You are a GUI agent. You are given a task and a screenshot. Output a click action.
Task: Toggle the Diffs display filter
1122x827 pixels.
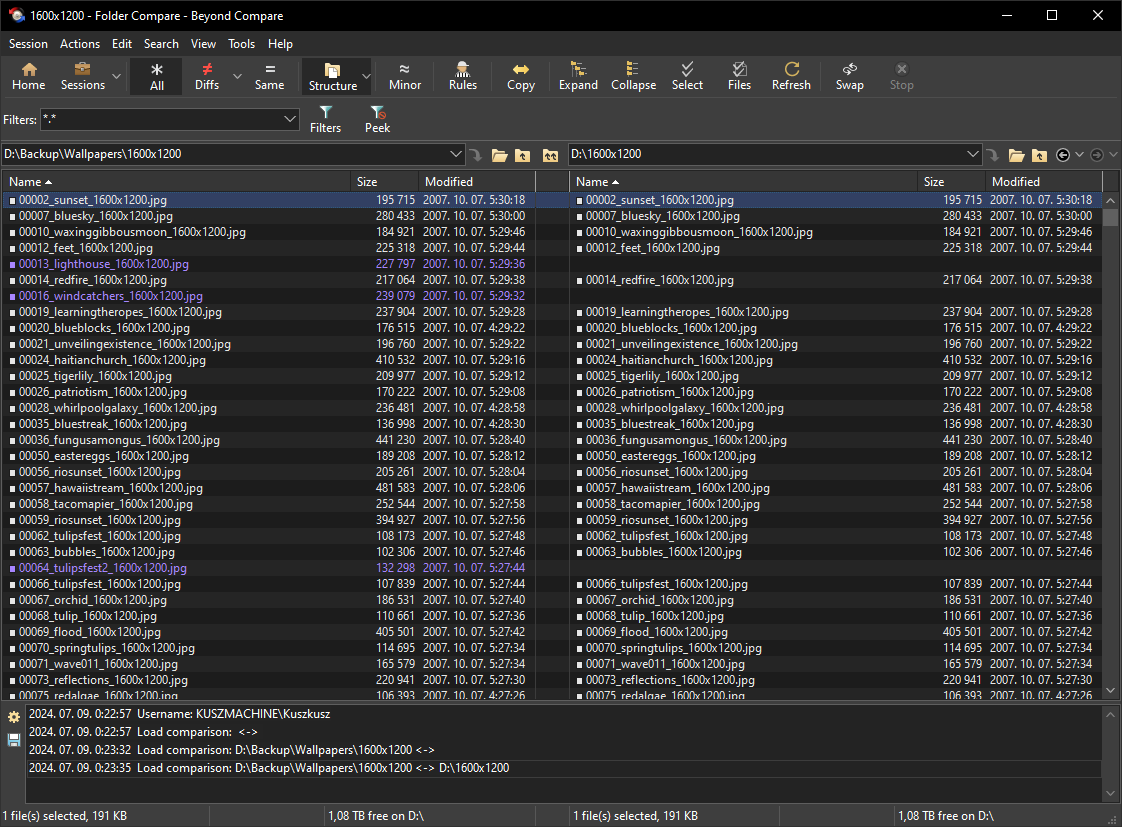click(x=207, y=77)
